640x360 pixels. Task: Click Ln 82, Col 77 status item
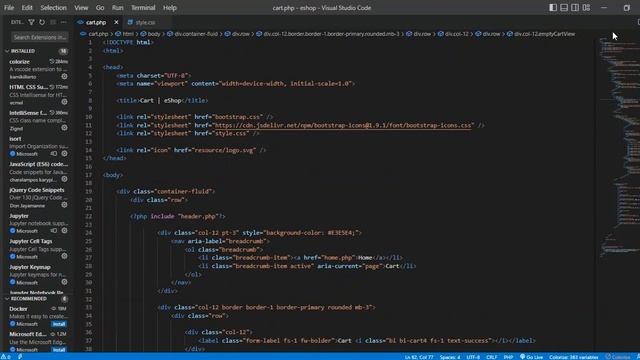(419, 357)
